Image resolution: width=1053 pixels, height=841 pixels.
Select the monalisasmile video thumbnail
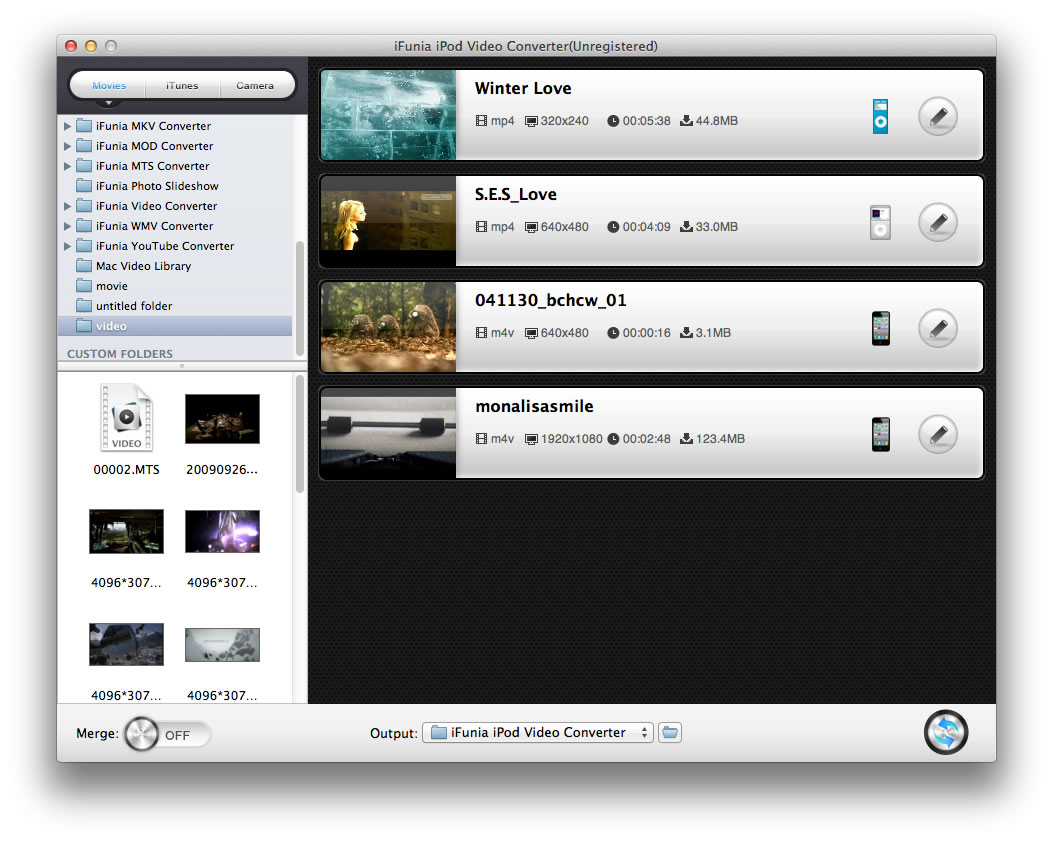[388, 433]
